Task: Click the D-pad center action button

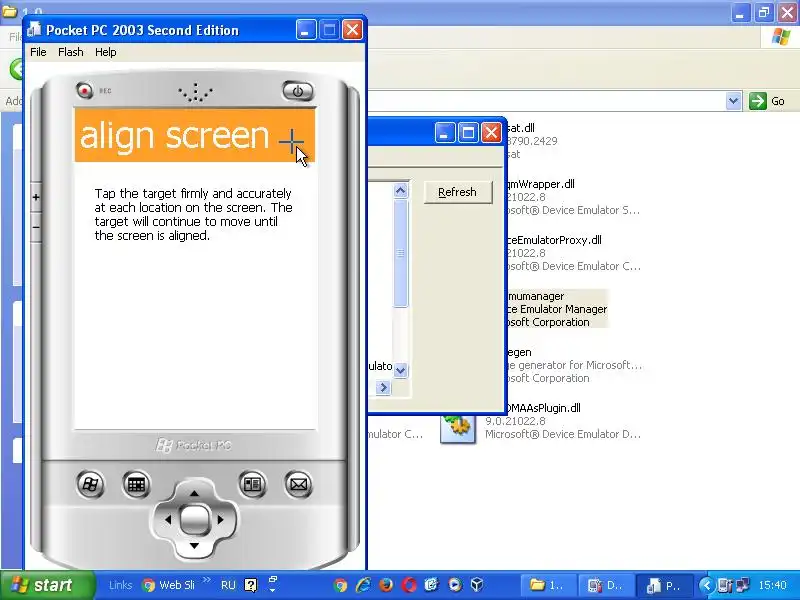Action: [194, 520]
